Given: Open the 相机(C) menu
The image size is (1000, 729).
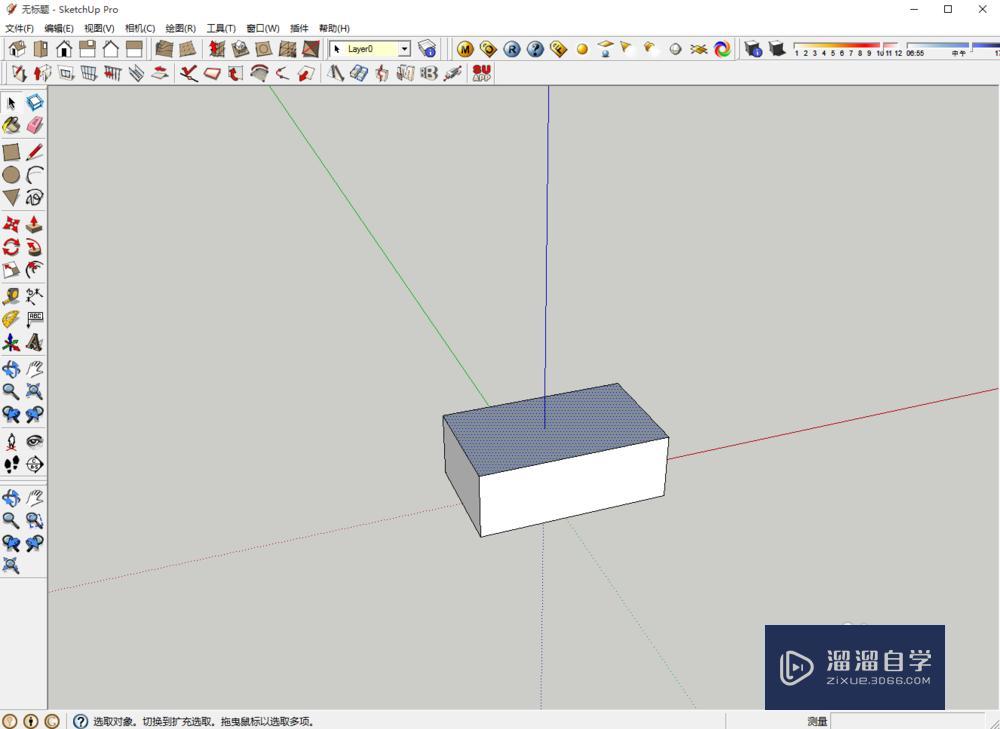Looking at the screenshot, I should pos(140,28).
